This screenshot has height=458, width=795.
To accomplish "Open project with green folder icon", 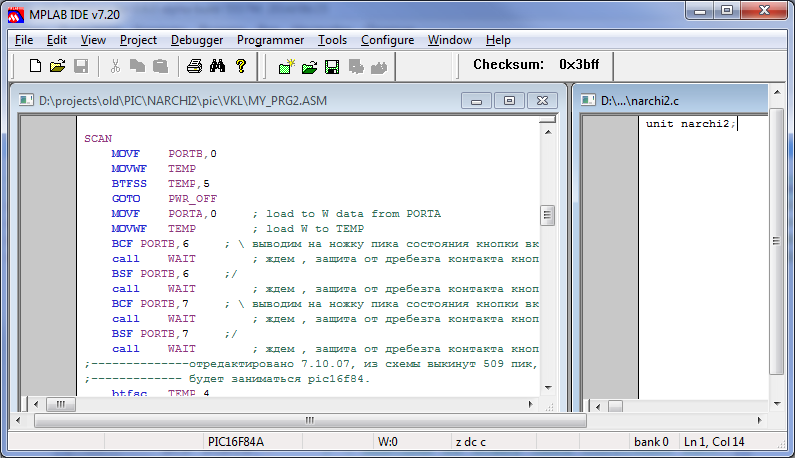I will tap(309, 66).
